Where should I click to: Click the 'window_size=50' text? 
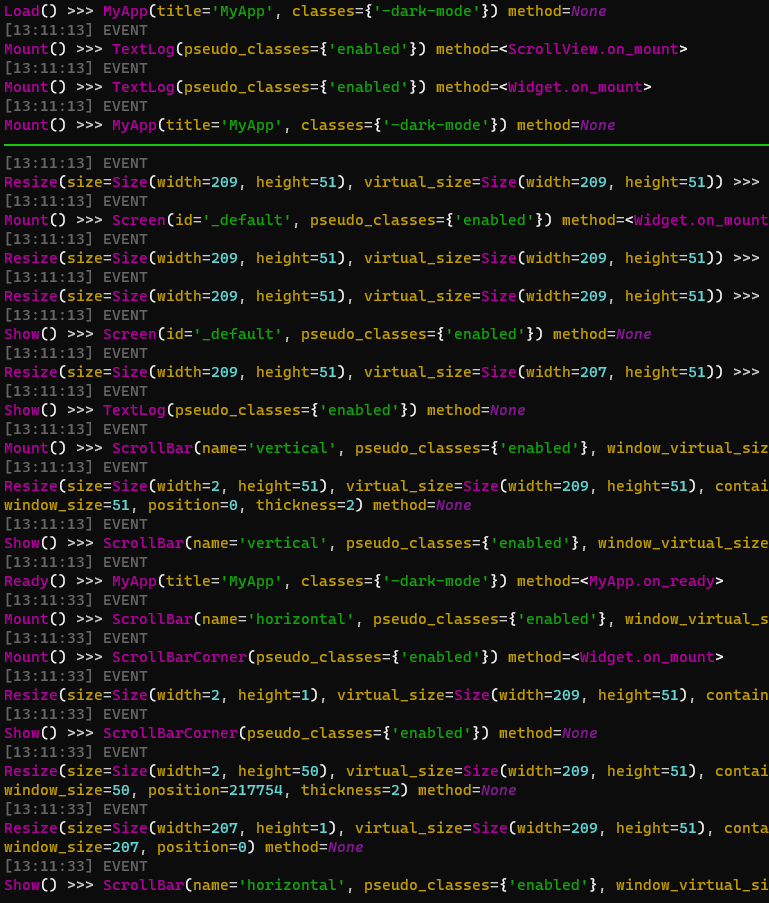pyautogui.click(x=67, y=790)
